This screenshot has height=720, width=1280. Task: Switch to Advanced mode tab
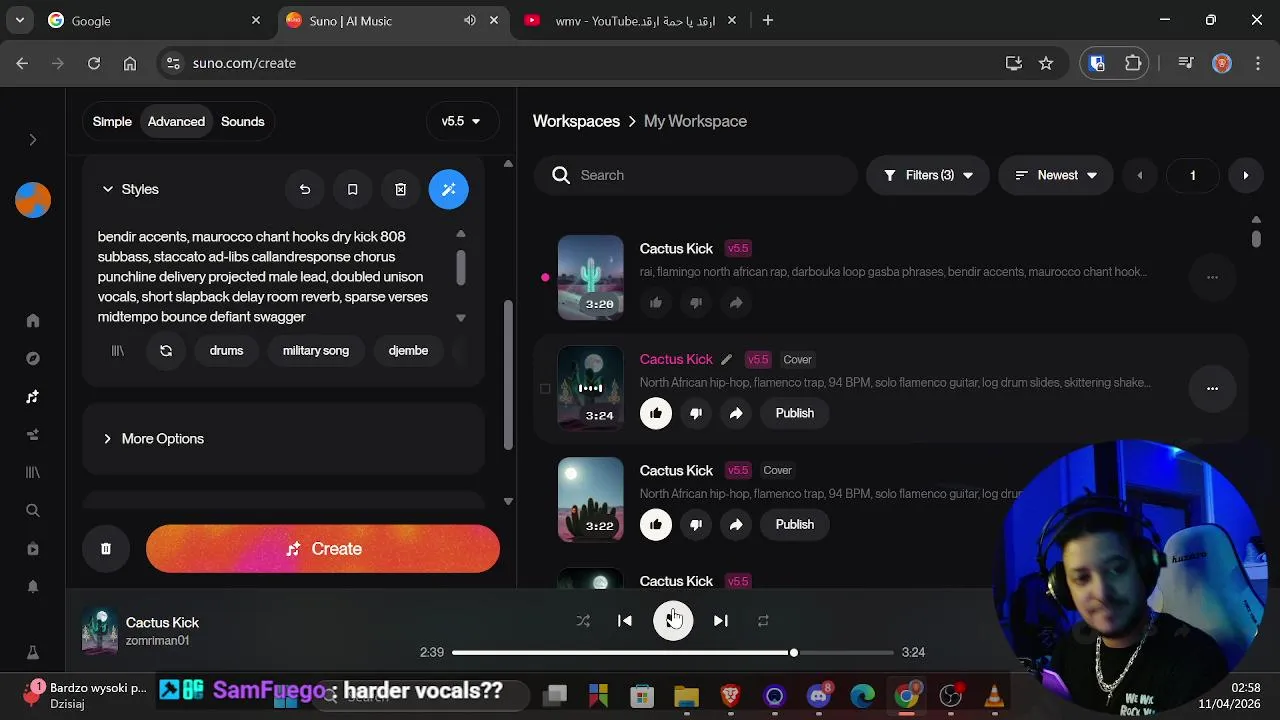click(176, 122)
